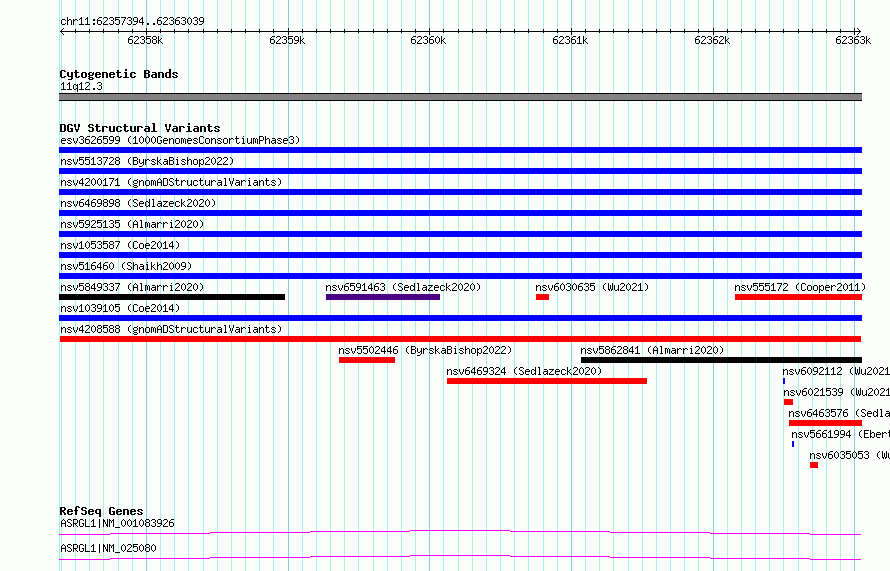Viewport: 890px width, 571px height.
Task: Select the nsv5925135 (Almarri2020) label
Action: tap(132, 224)
